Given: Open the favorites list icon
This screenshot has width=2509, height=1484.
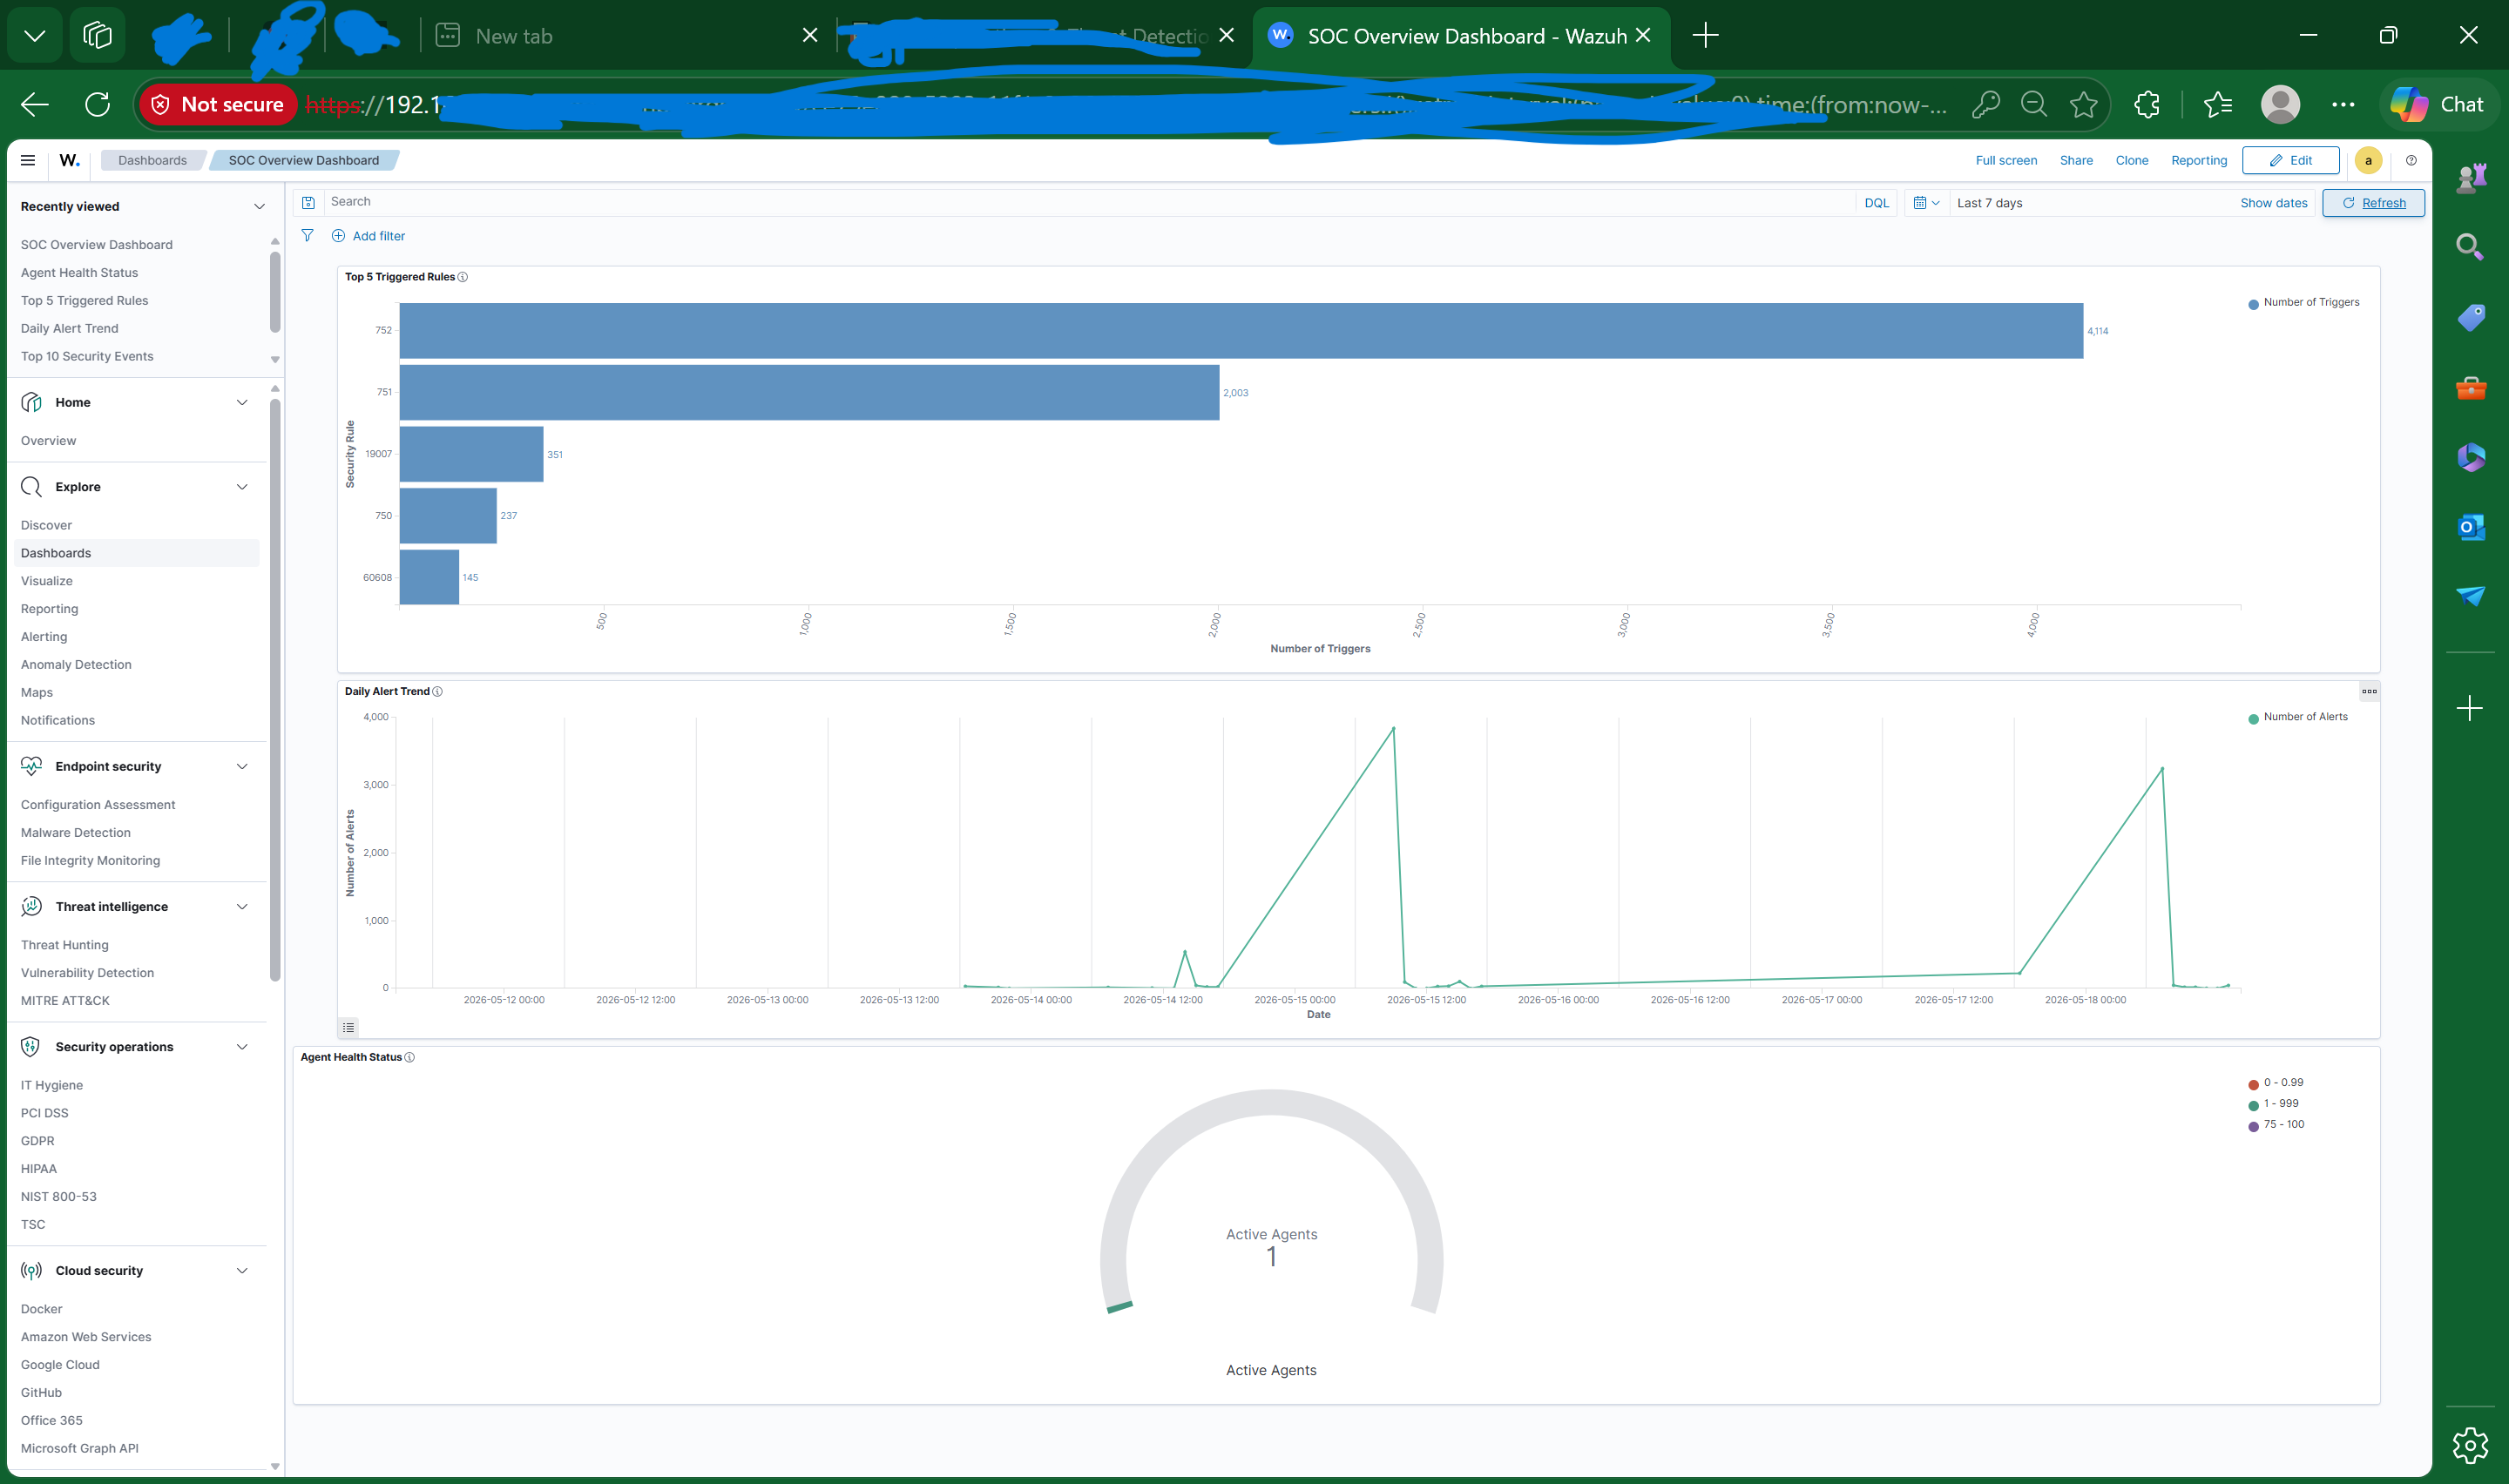Looking at the screenshot, I should pos(2218,104).
